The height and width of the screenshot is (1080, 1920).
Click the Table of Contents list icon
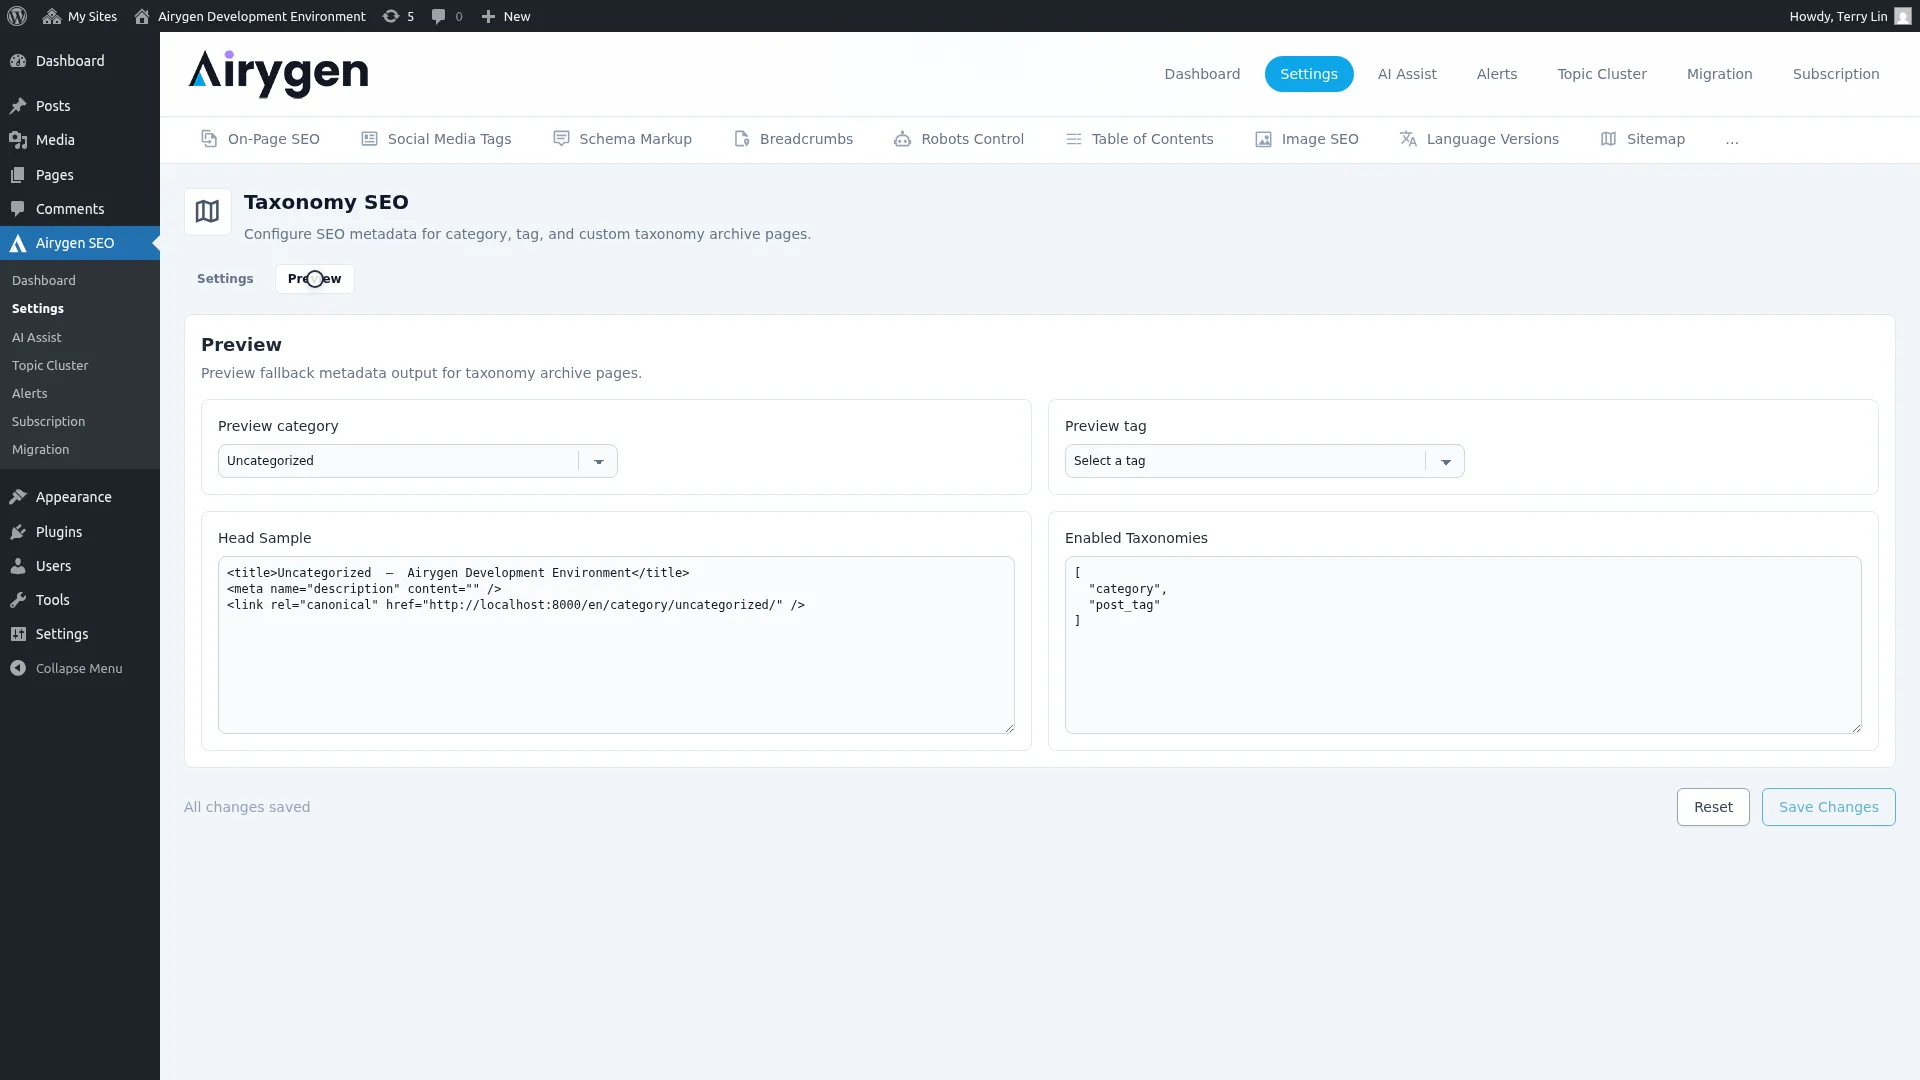(1074, 139)
